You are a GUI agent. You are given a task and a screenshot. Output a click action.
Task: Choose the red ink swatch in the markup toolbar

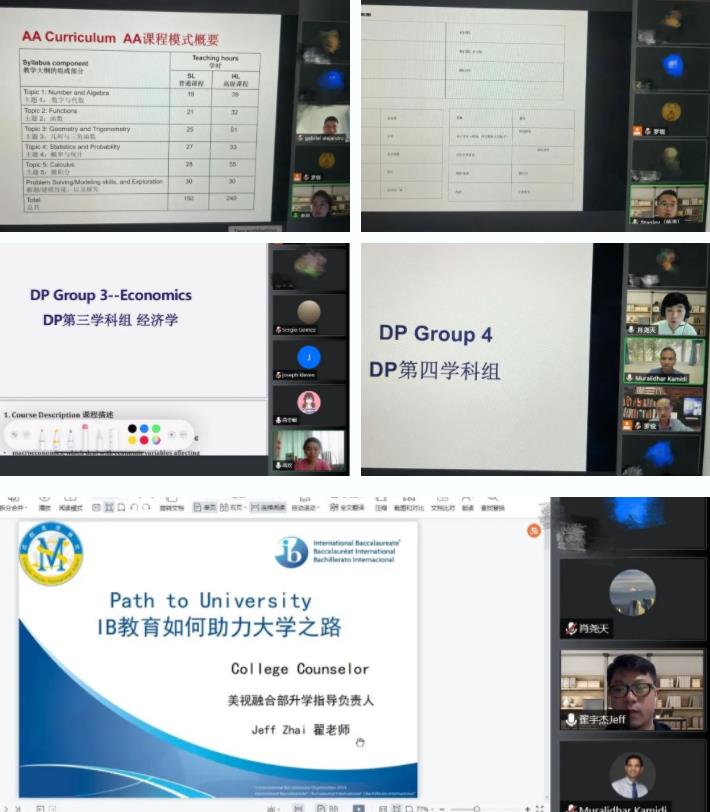pos(144,440)
